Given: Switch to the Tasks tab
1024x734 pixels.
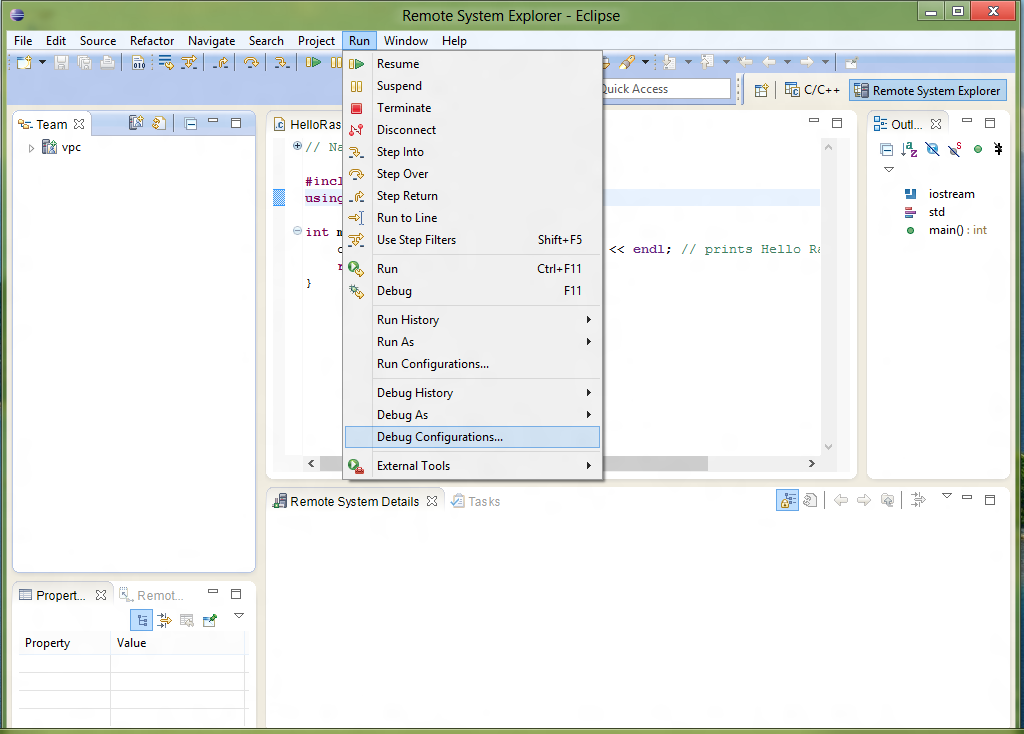Looking at the screenshot, I should [x=476, y=502].
